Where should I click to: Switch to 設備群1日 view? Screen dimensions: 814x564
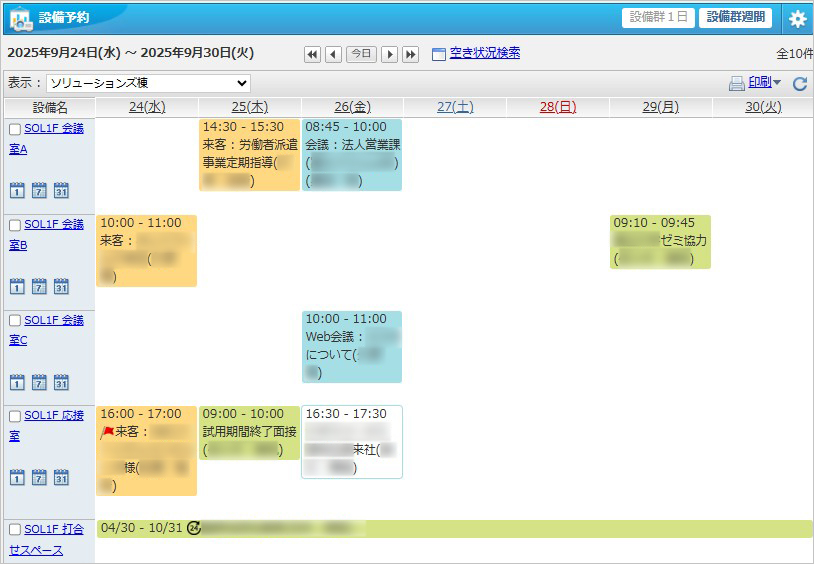658,18
